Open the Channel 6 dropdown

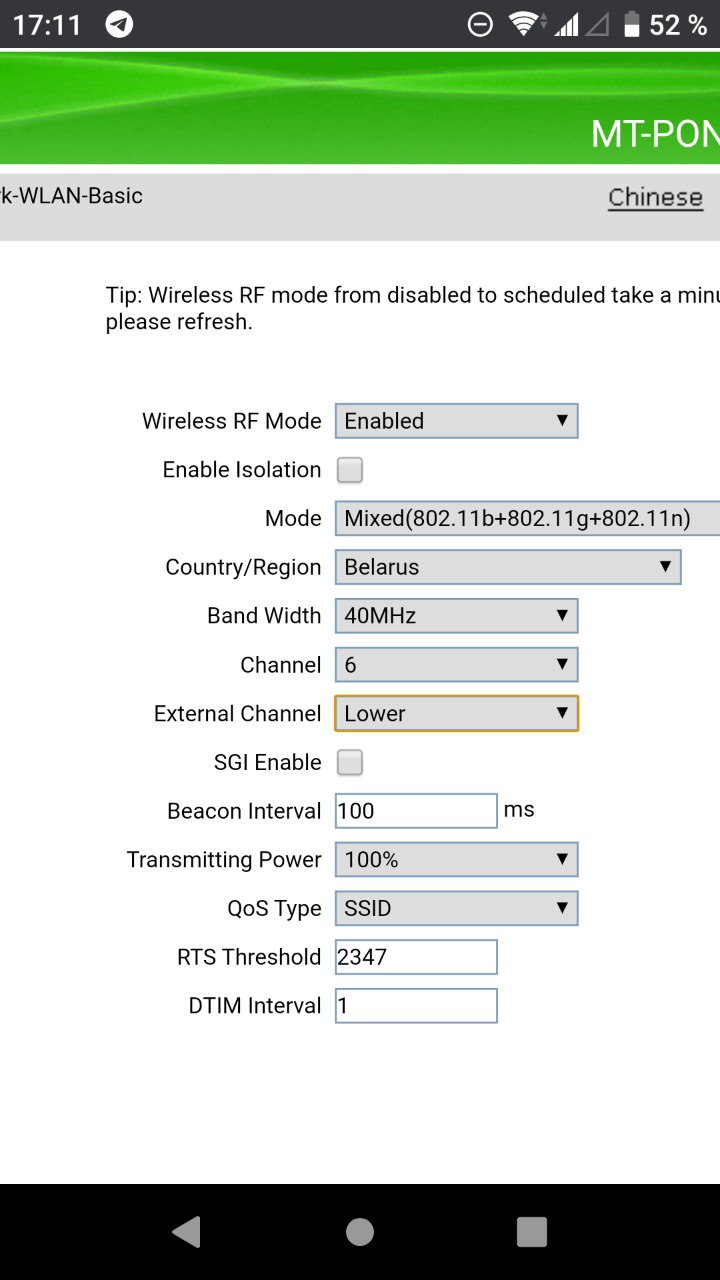[x=456, y=665]
